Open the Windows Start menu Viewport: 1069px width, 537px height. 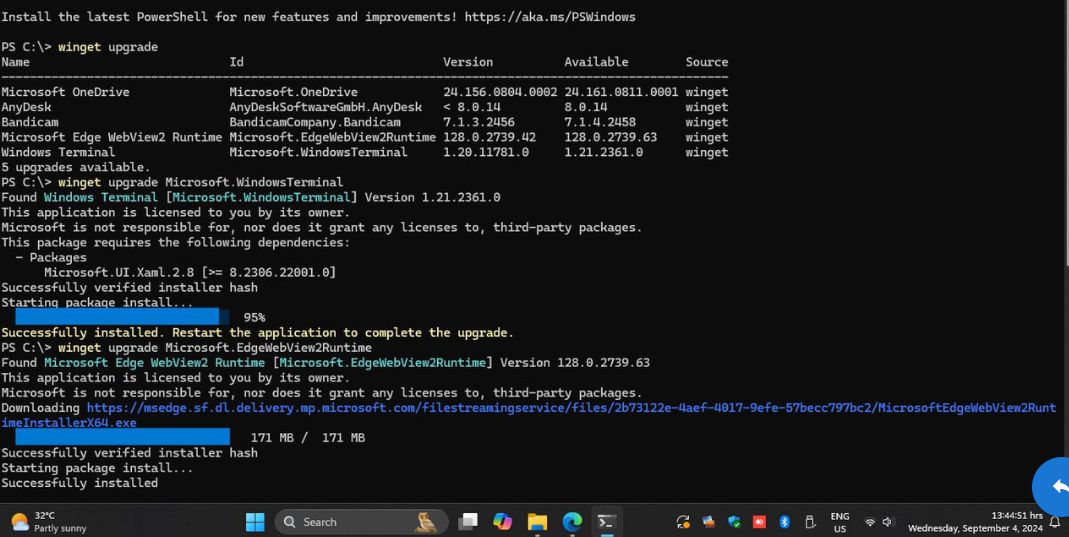[x=255, y=522]
